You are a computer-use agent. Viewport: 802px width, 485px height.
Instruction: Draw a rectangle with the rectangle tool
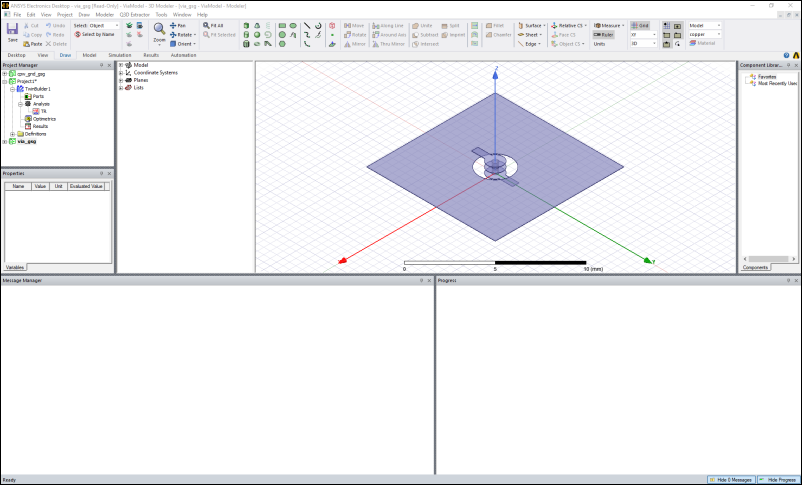click(x=282, y=26)
